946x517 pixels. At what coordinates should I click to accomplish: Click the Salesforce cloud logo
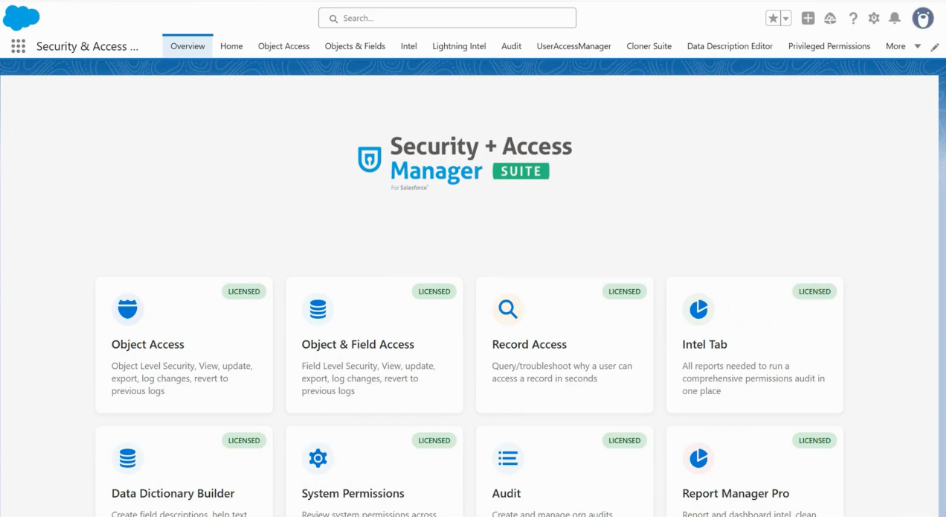[x=21, y=17]
